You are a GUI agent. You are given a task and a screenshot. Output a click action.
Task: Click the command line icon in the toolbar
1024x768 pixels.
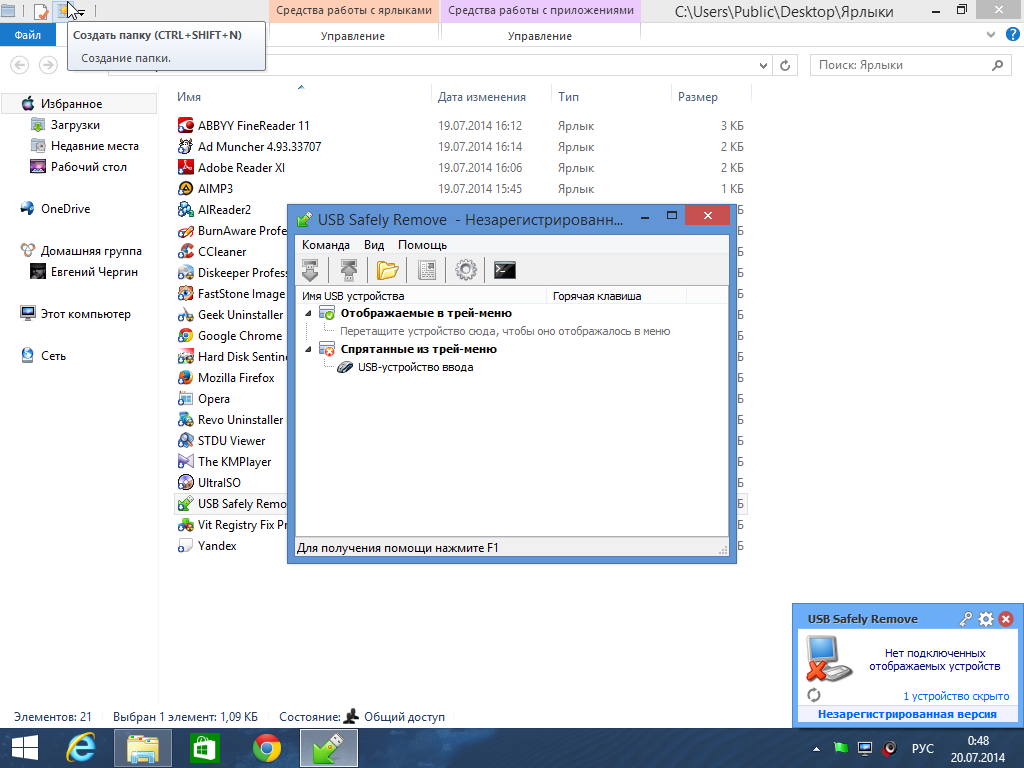tap(505, 269)
